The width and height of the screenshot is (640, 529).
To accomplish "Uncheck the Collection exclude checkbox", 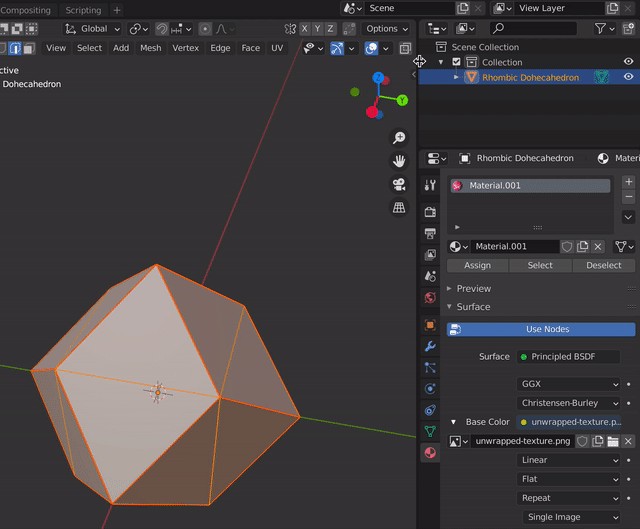I will click(456, 62).
